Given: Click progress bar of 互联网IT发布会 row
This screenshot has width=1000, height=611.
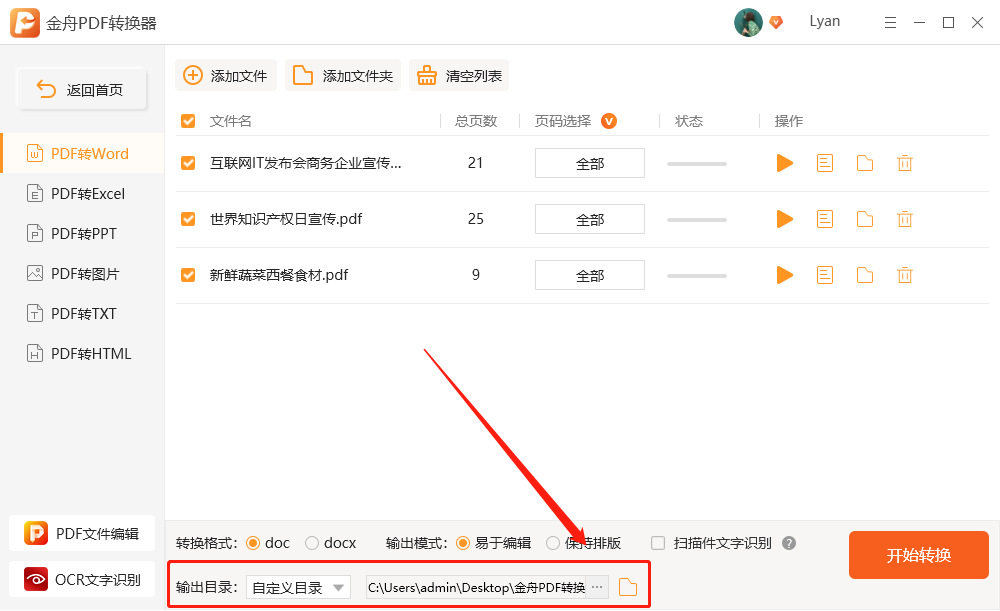Looking at the screenshot, I should 697,164.
